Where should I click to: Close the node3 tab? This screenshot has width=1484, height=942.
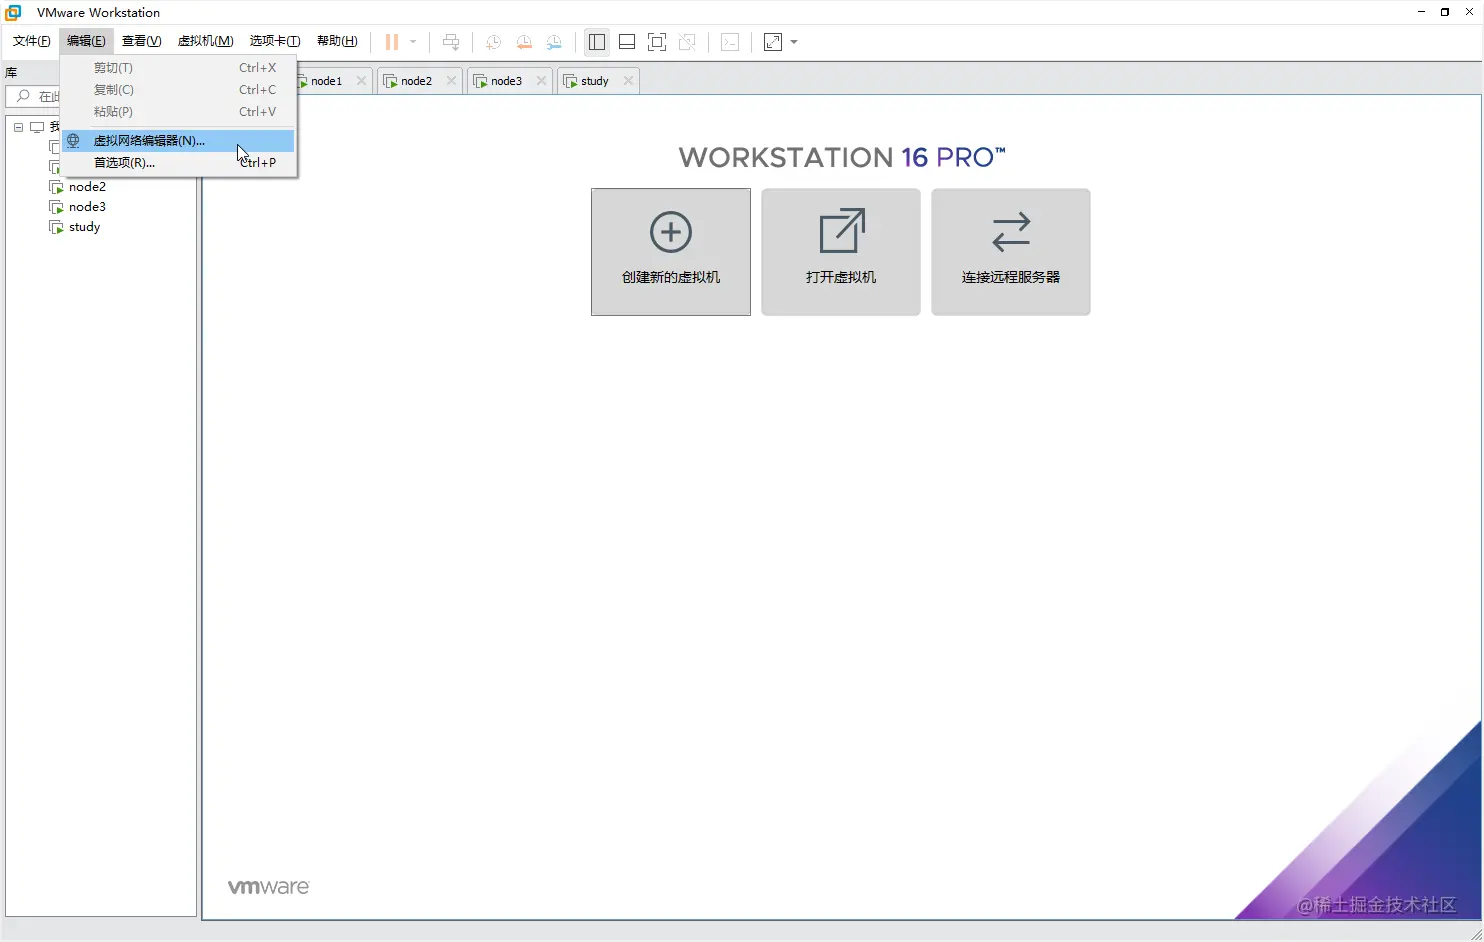coord(541,81)
